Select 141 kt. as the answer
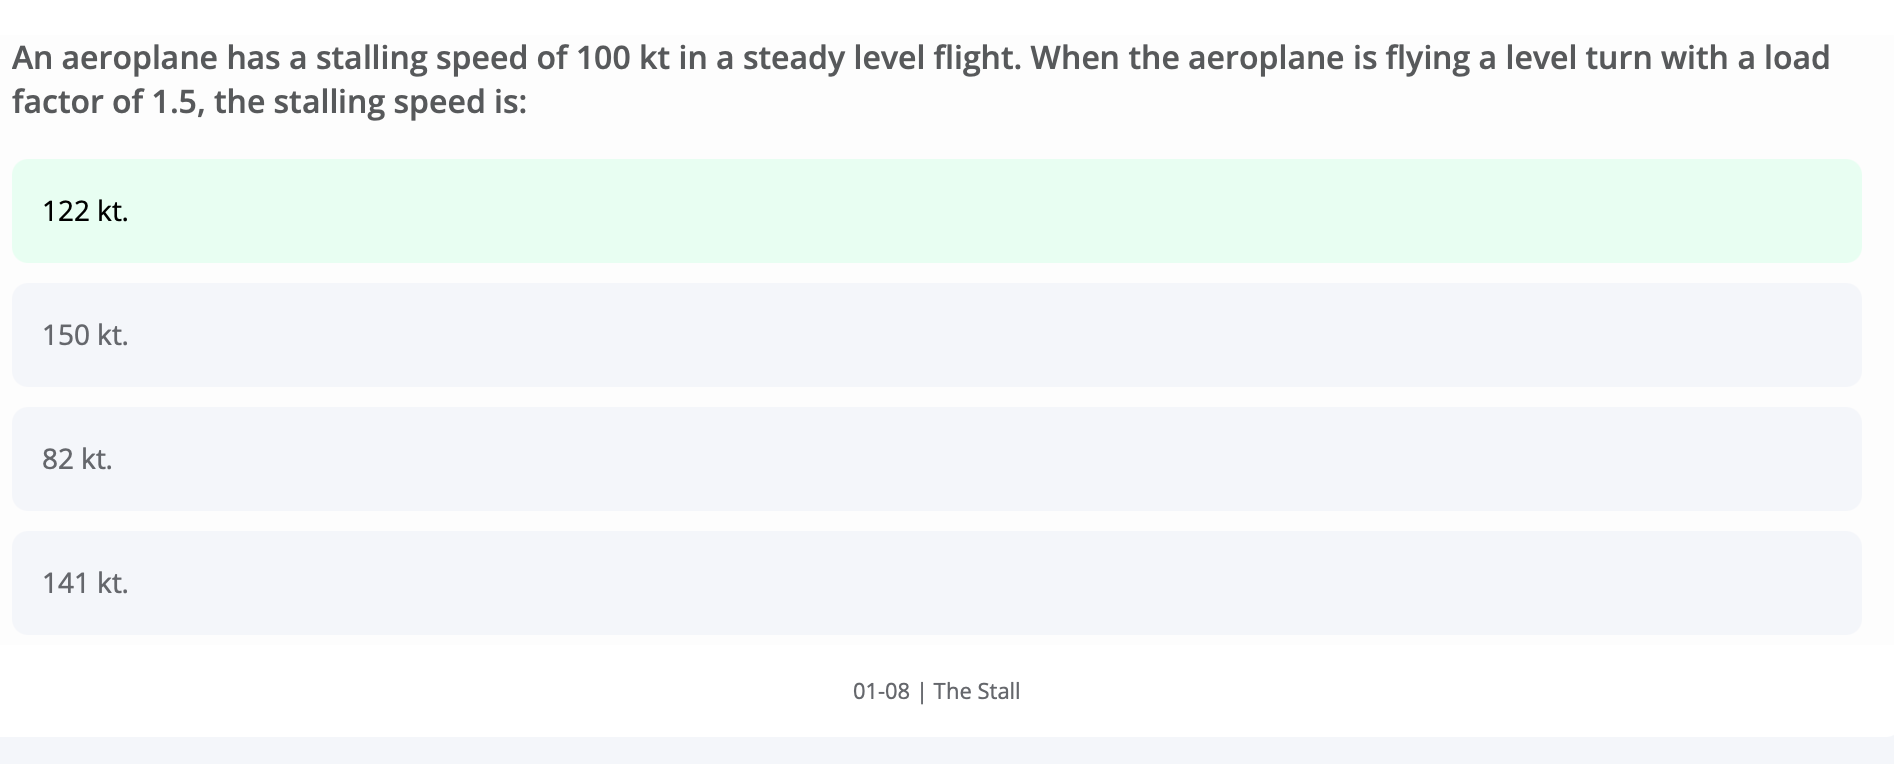This screenshot has height=764, width=1894. point(936,583)
